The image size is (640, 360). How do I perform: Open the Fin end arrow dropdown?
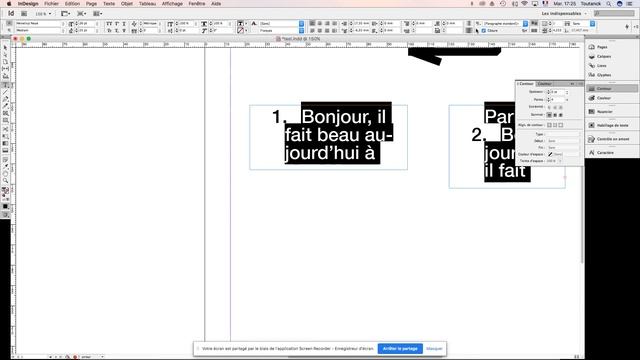(x=563, y=147)
